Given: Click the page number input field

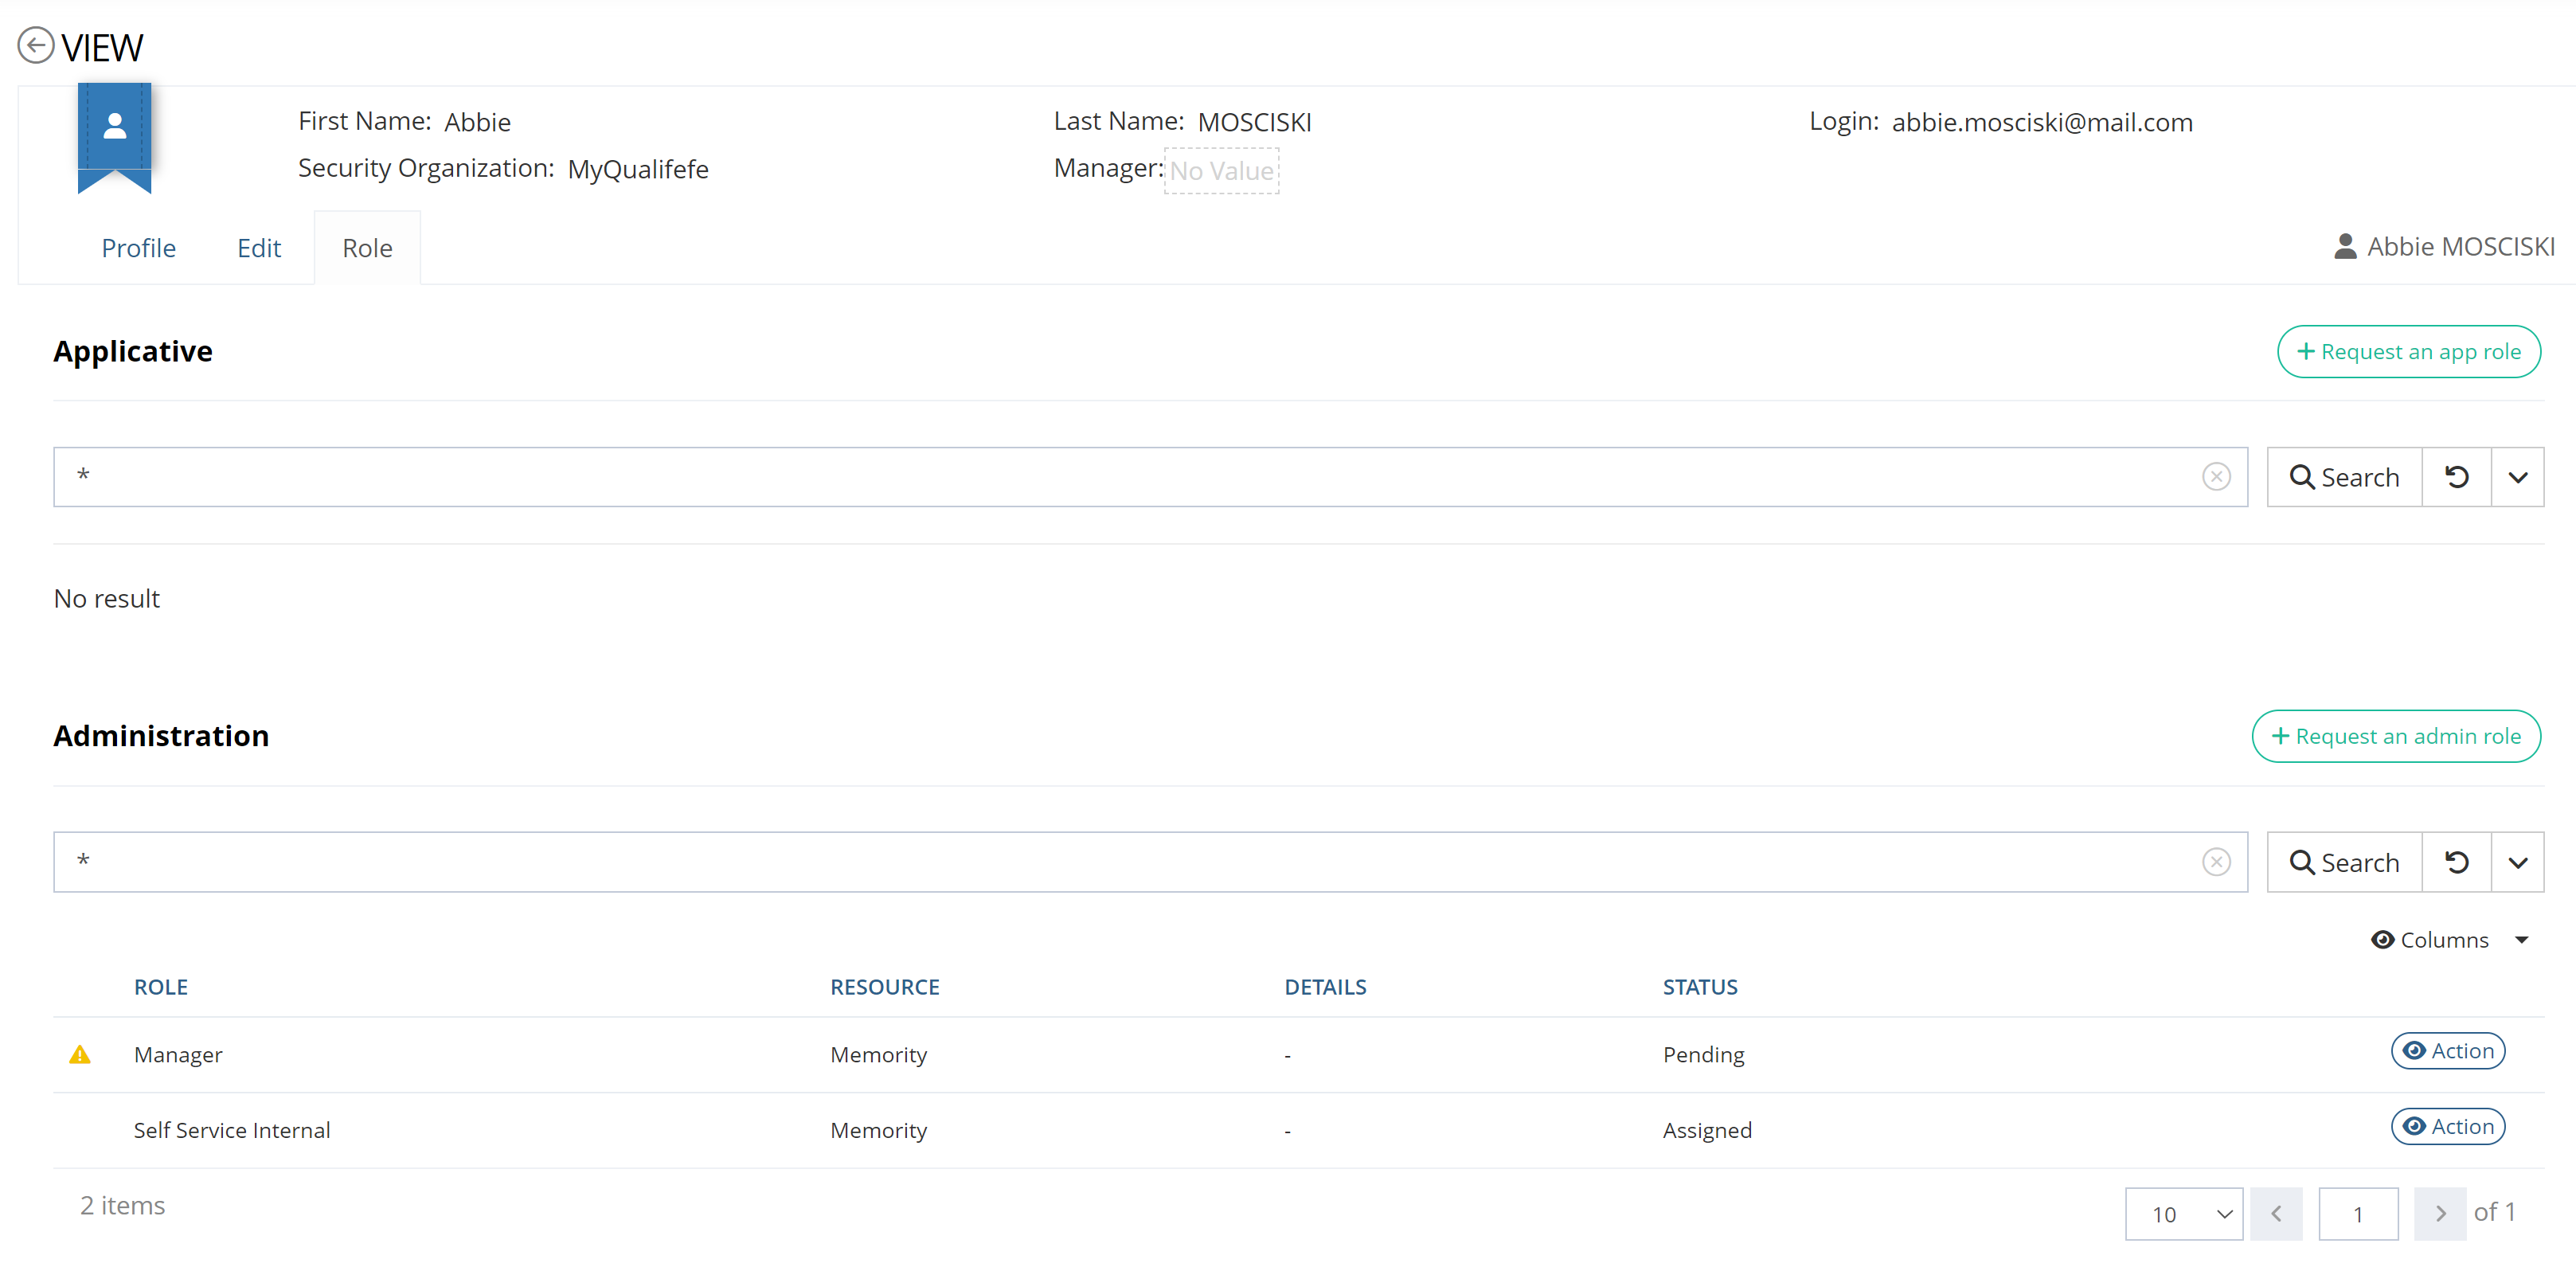Looking at the screenshot, I should (x=2357, y=1213).
